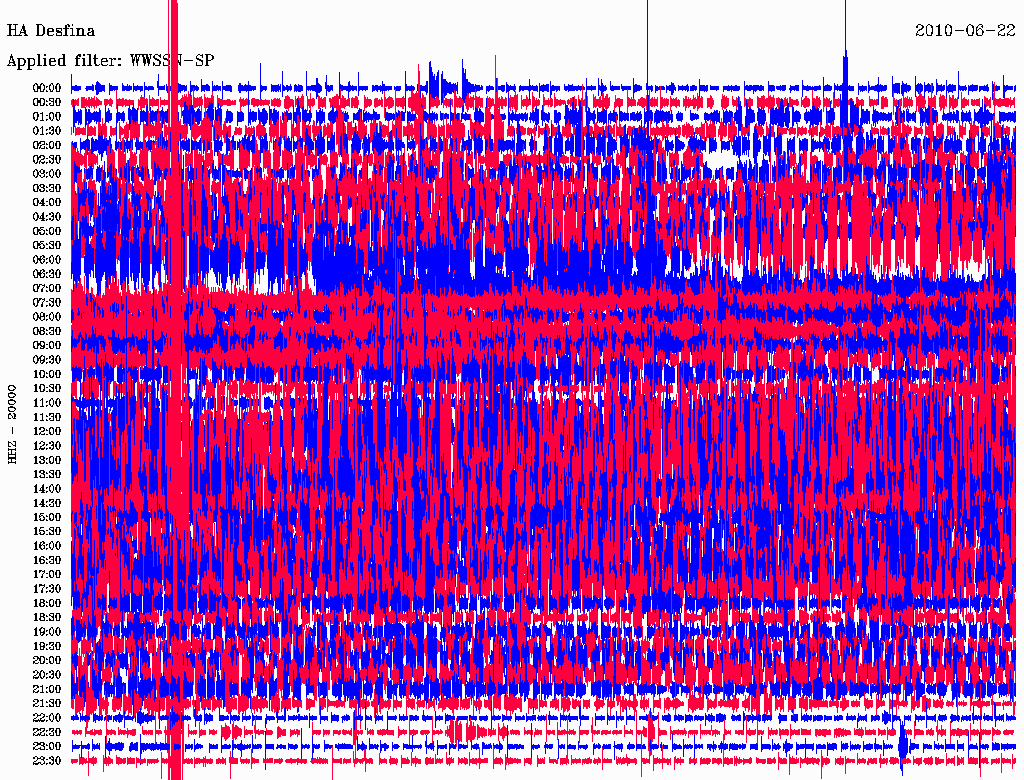Select the 20:30 time label

[47, 675]
